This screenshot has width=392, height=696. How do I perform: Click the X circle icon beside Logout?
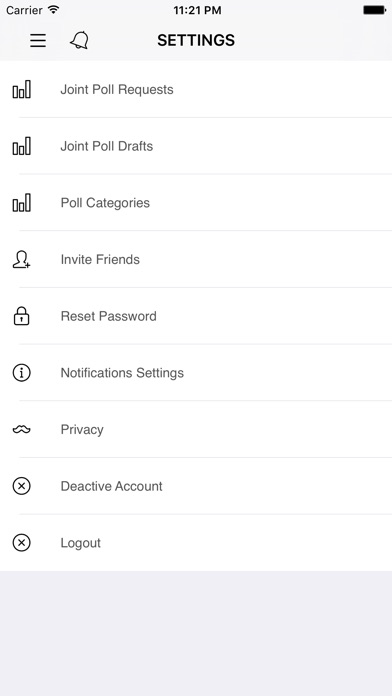coord(21,543)
